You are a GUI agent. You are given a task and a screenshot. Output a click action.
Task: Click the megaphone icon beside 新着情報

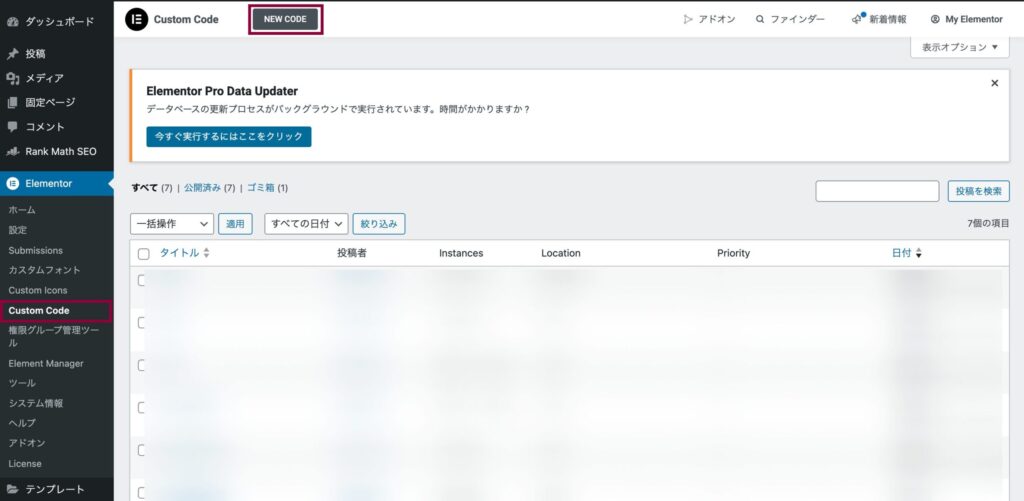point(857,19)
